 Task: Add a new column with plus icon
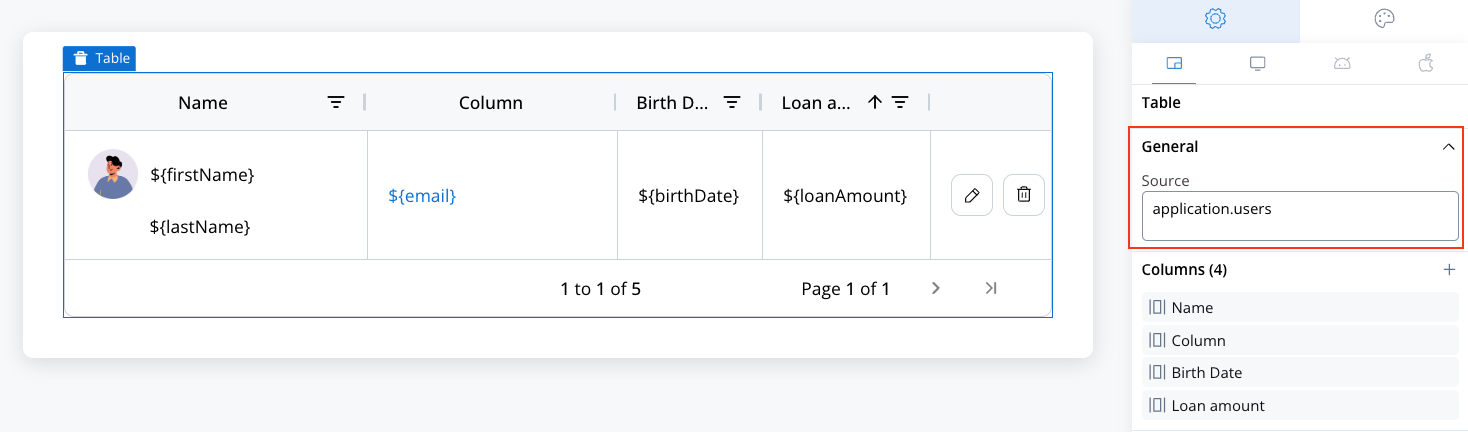coord(1449,270)
